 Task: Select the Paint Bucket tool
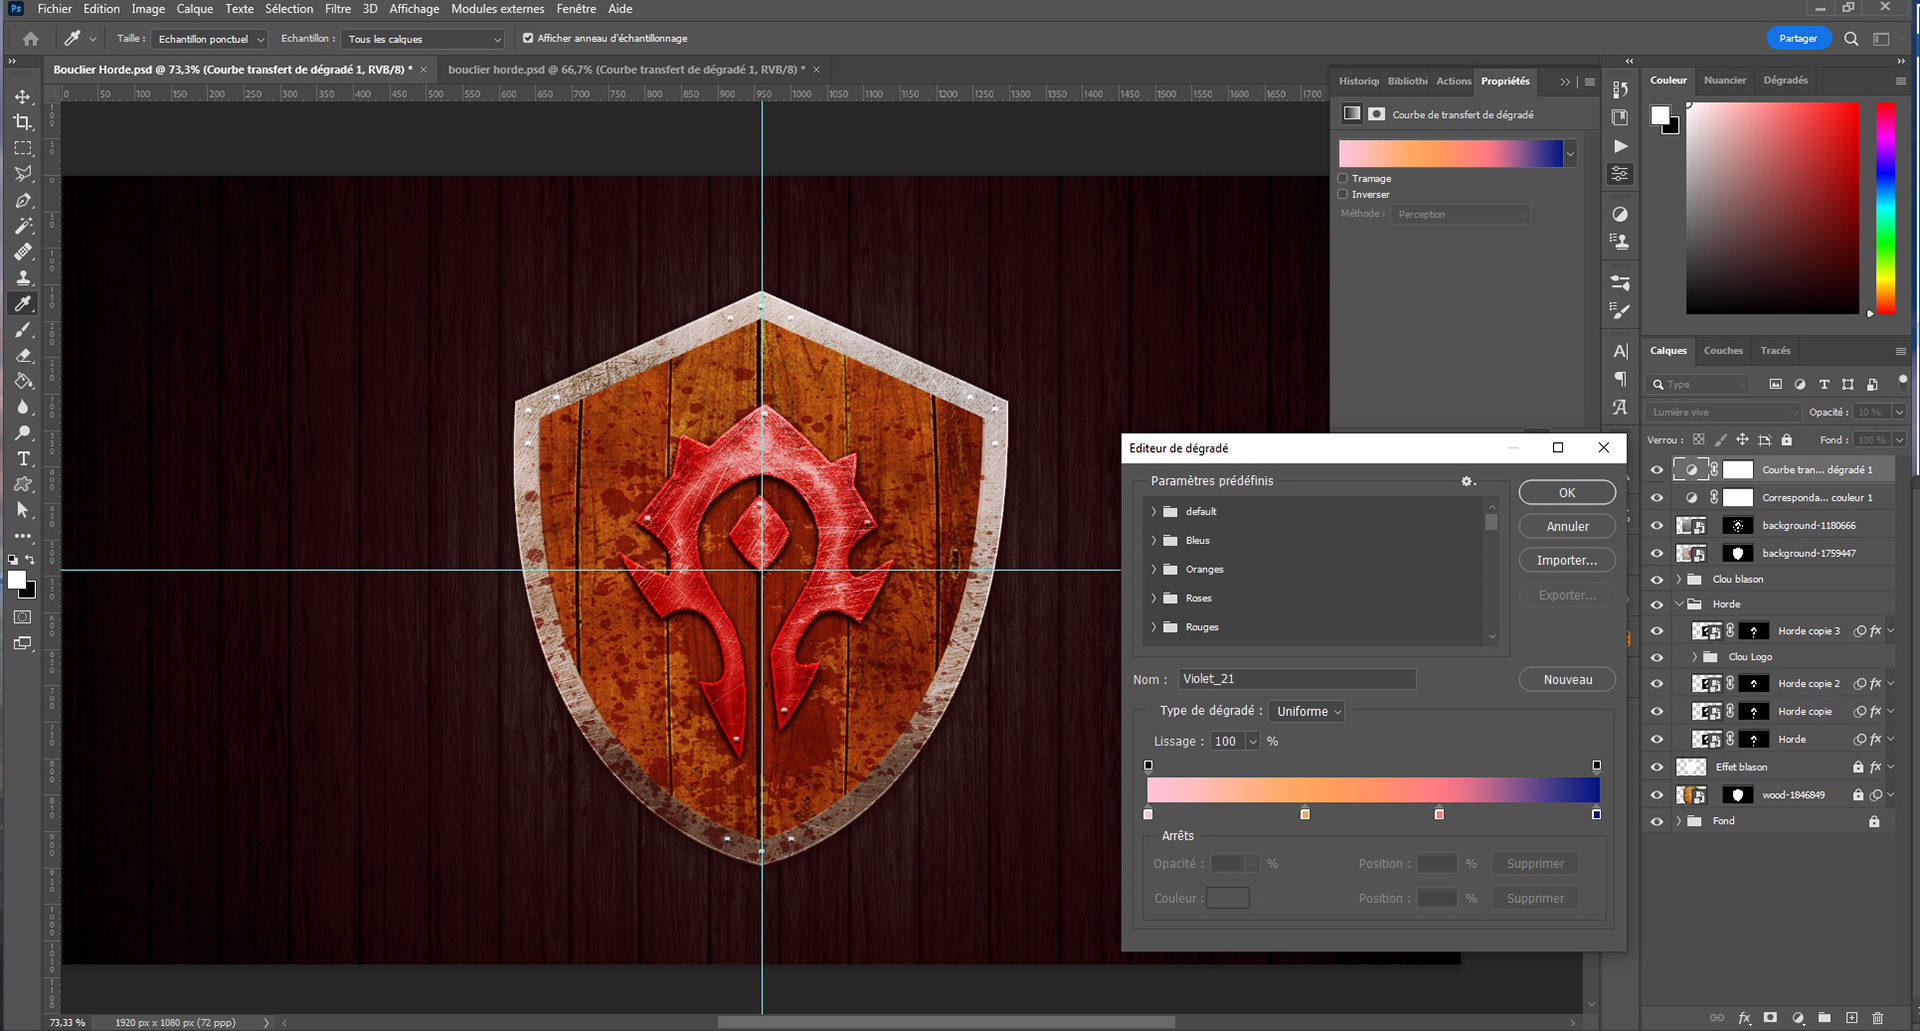pos(23,382)
